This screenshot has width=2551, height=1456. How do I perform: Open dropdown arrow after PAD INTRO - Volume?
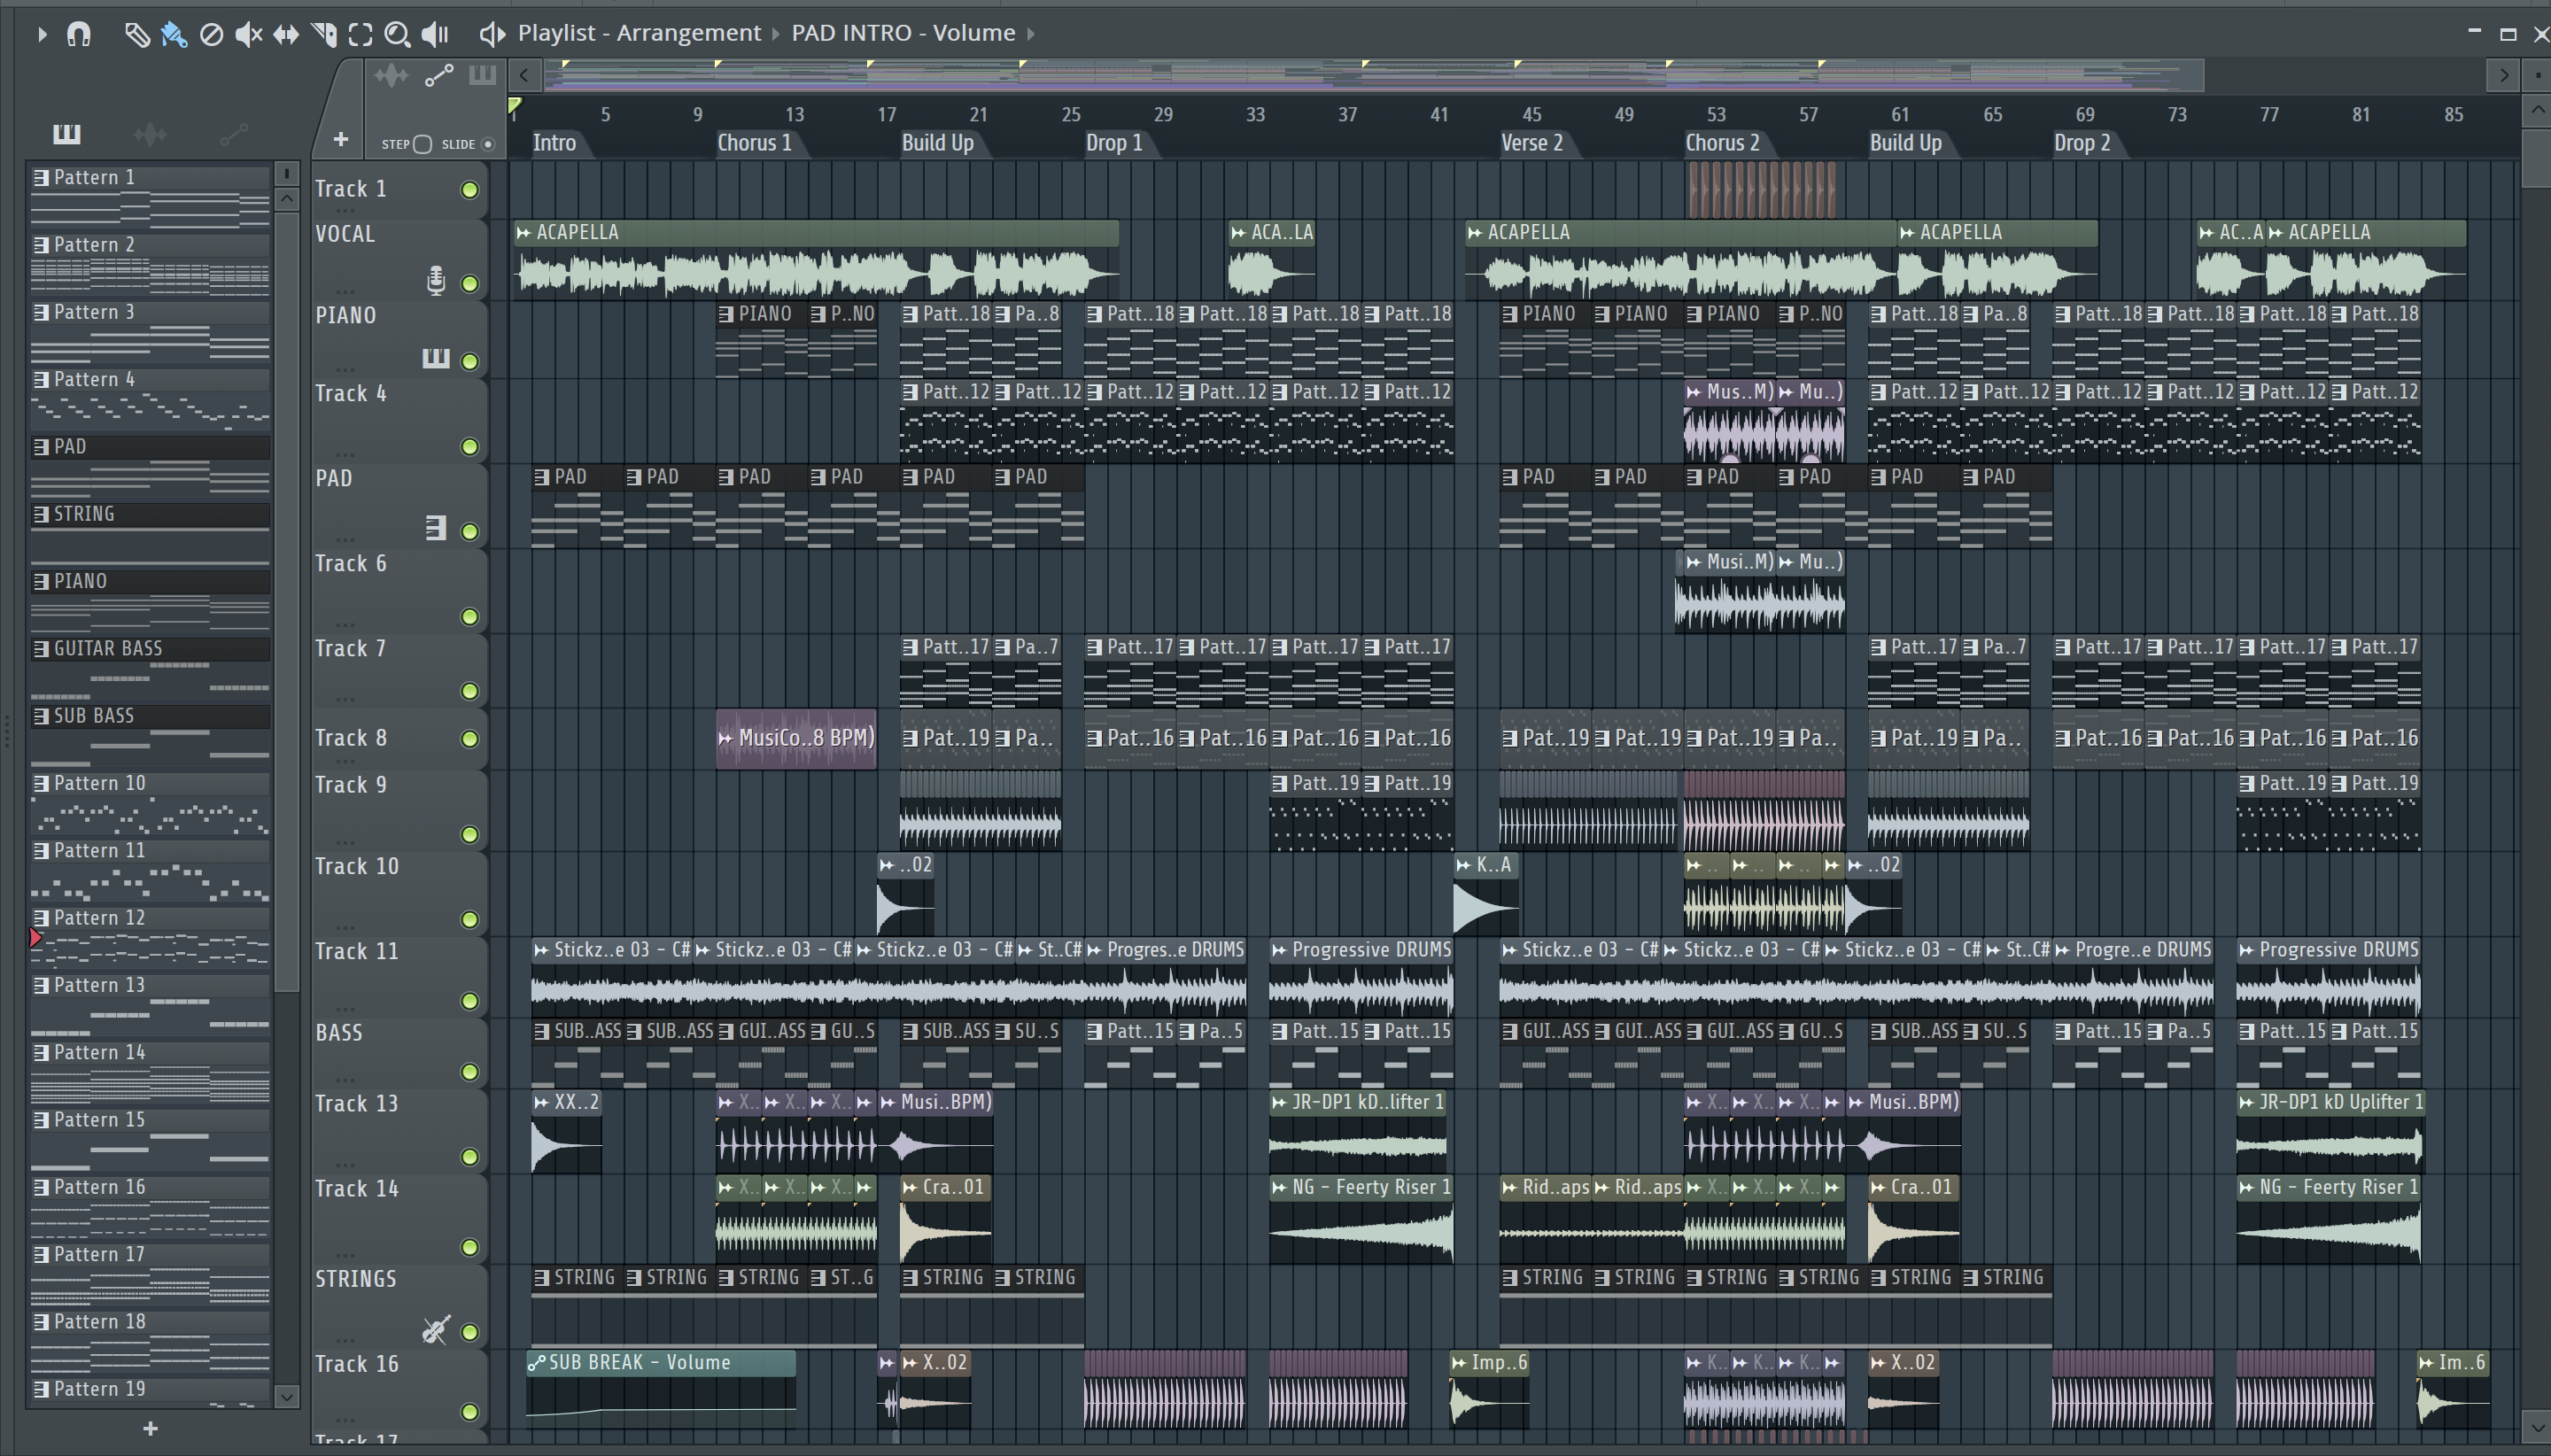point(1031,34)
